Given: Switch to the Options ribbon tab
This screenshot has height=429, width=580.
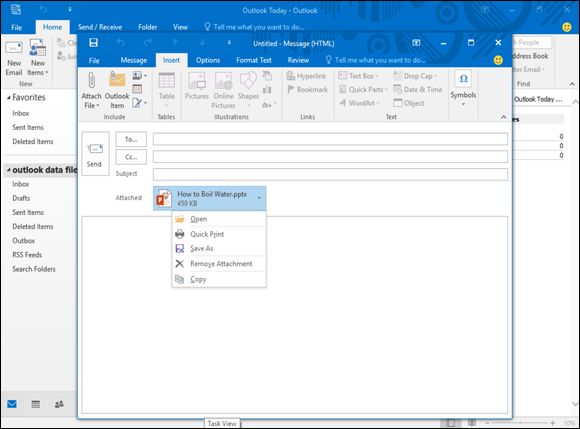Looking at the screenshot, I should pyautogui.click(x=208, y=60).
